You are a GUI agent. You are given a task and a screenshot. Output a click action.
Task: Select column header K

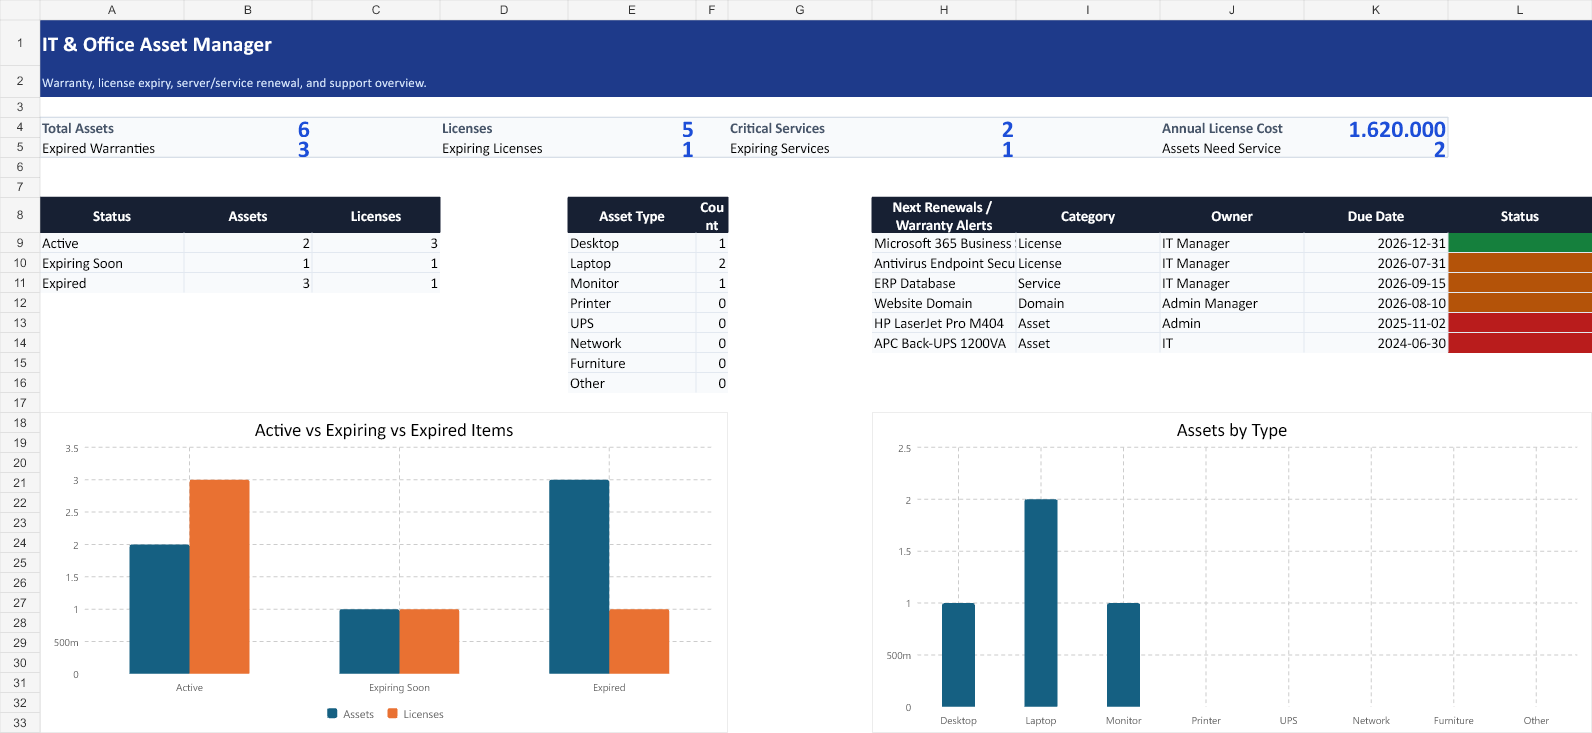pyautogui.click(x=1376, y=10)
